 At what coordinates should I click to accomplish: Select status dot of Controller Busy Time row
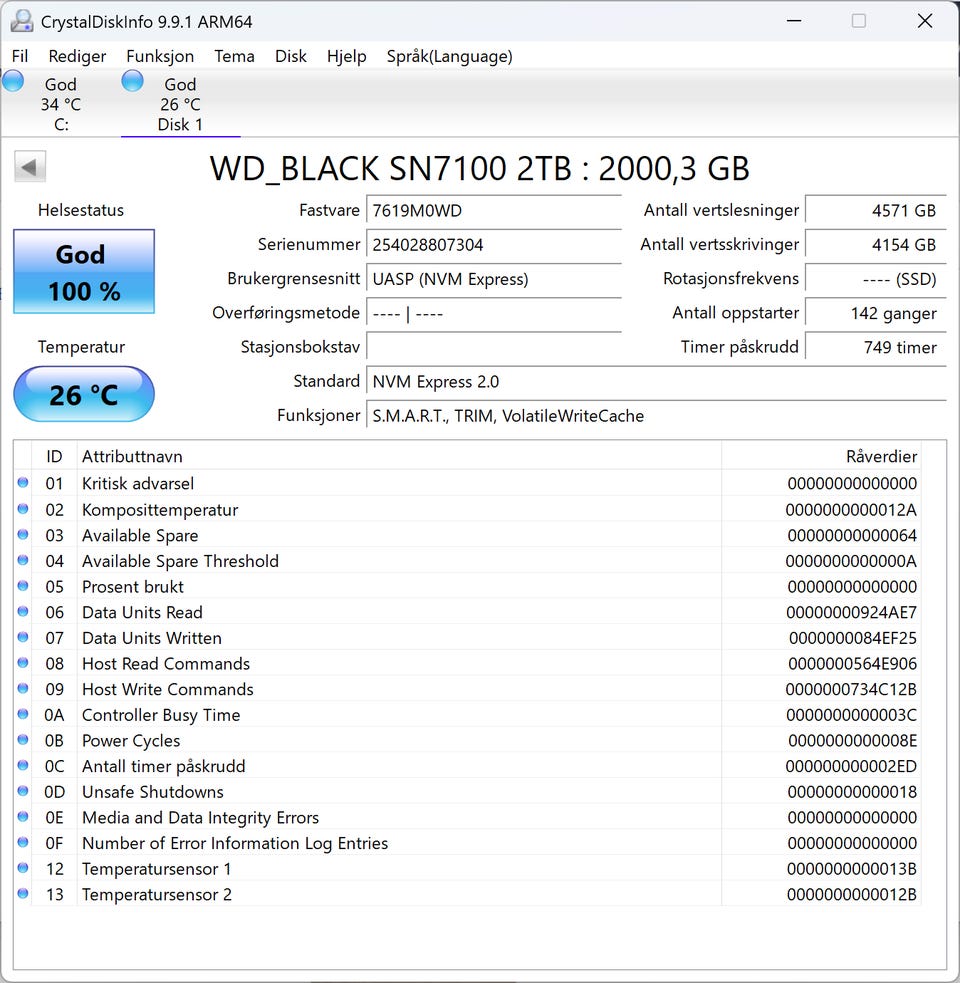click(x=23, y=715)
